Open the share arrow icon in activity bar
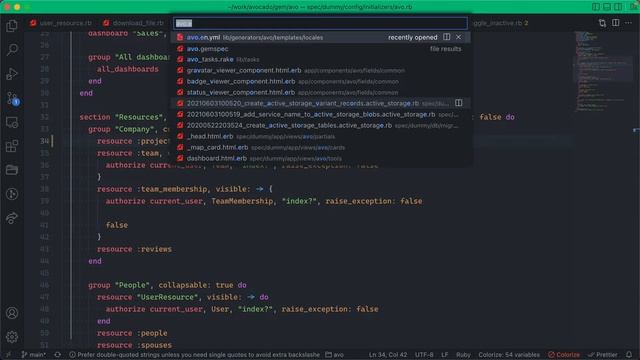Image resolution: width=640 pixels, height=360 pixels. 12,218
